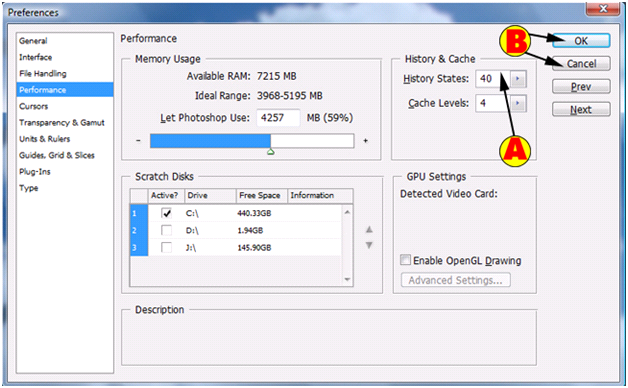
Task: Click the History States value field
Action: [493, 79]
